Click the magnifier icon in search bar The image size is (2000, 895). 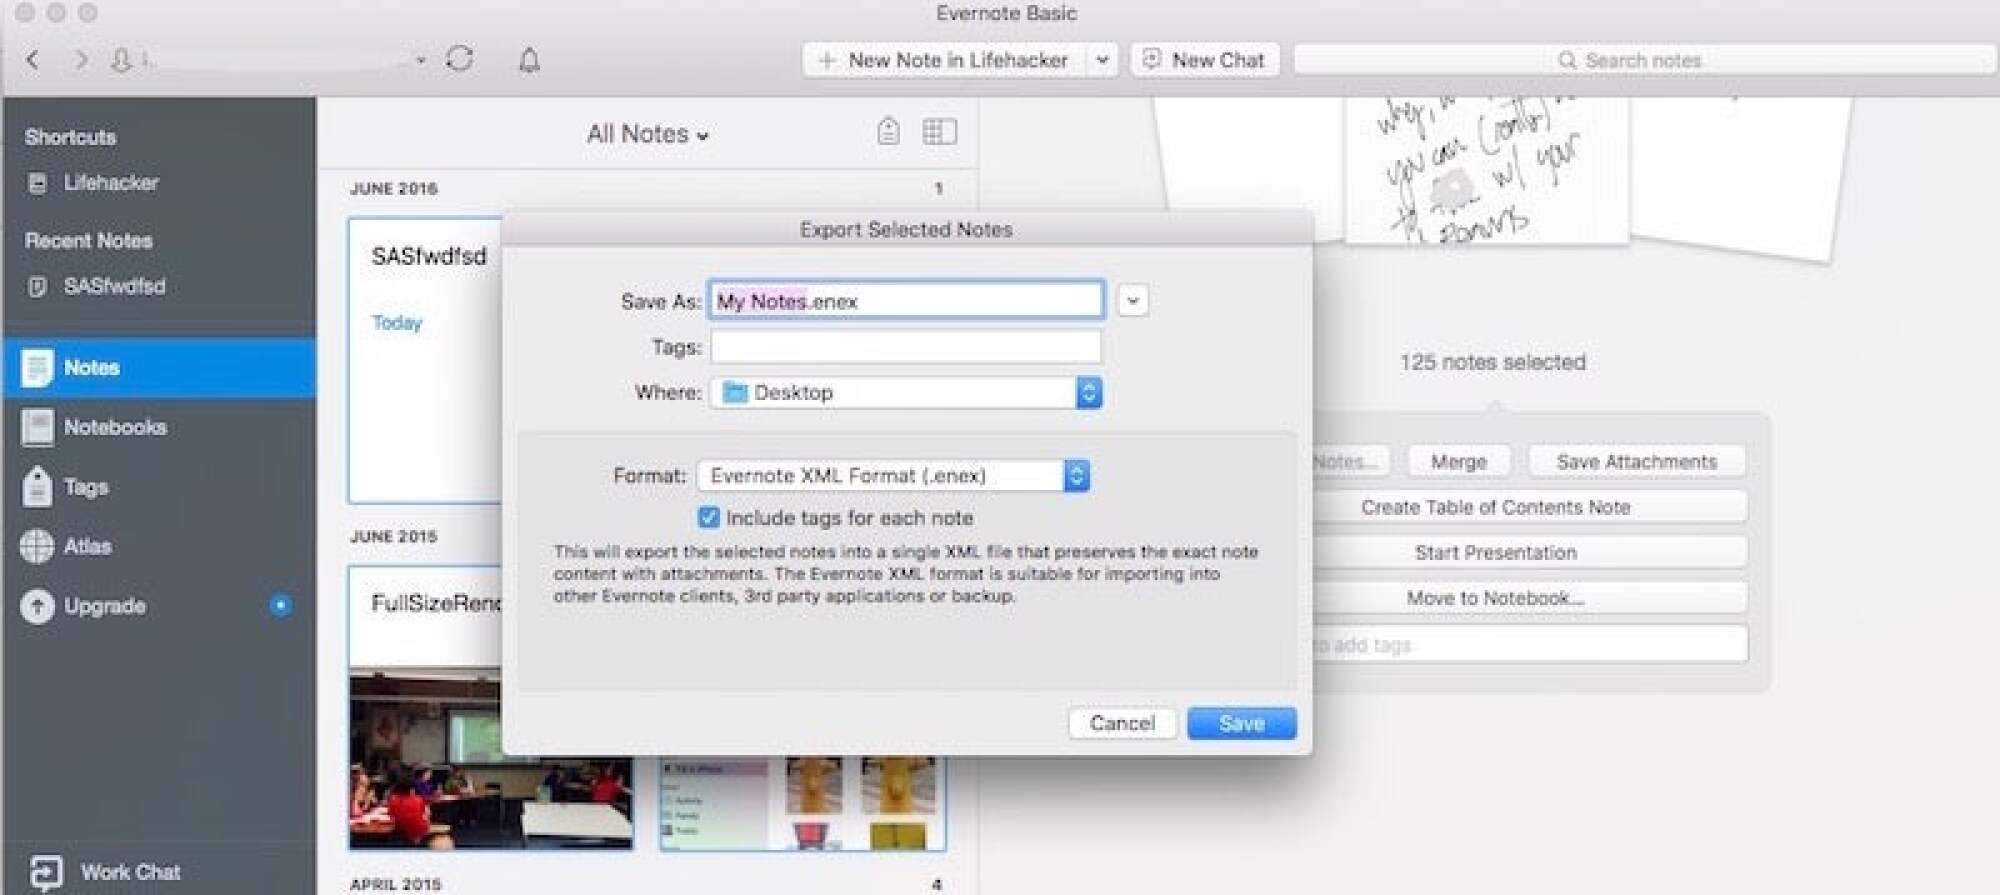1567,60
